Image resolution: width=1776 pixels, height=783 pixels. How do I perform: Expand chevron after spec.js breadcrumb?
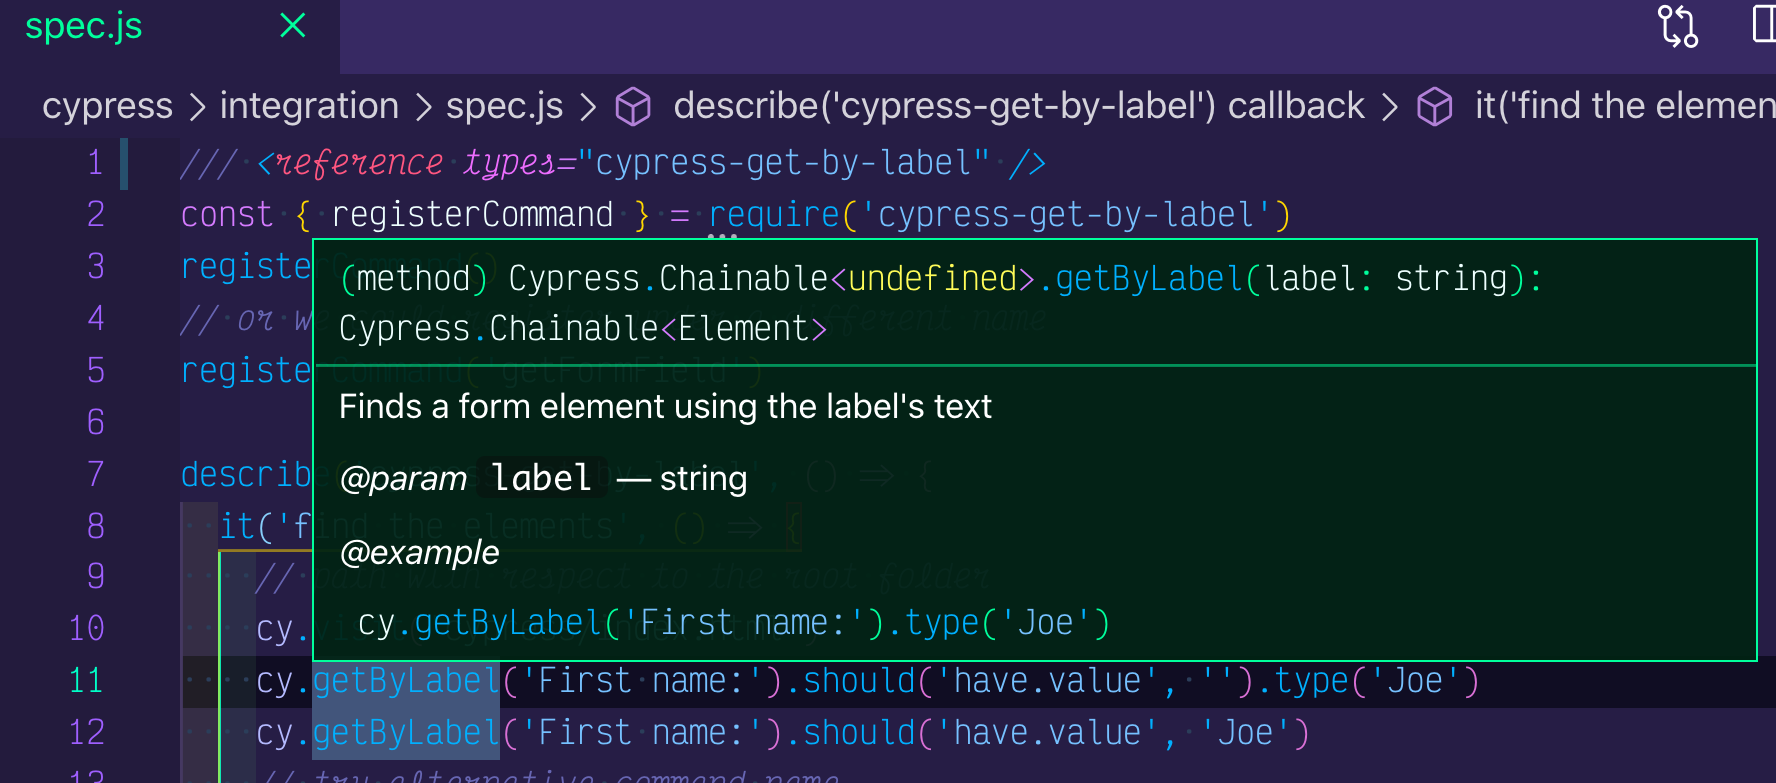pos(588,107)
